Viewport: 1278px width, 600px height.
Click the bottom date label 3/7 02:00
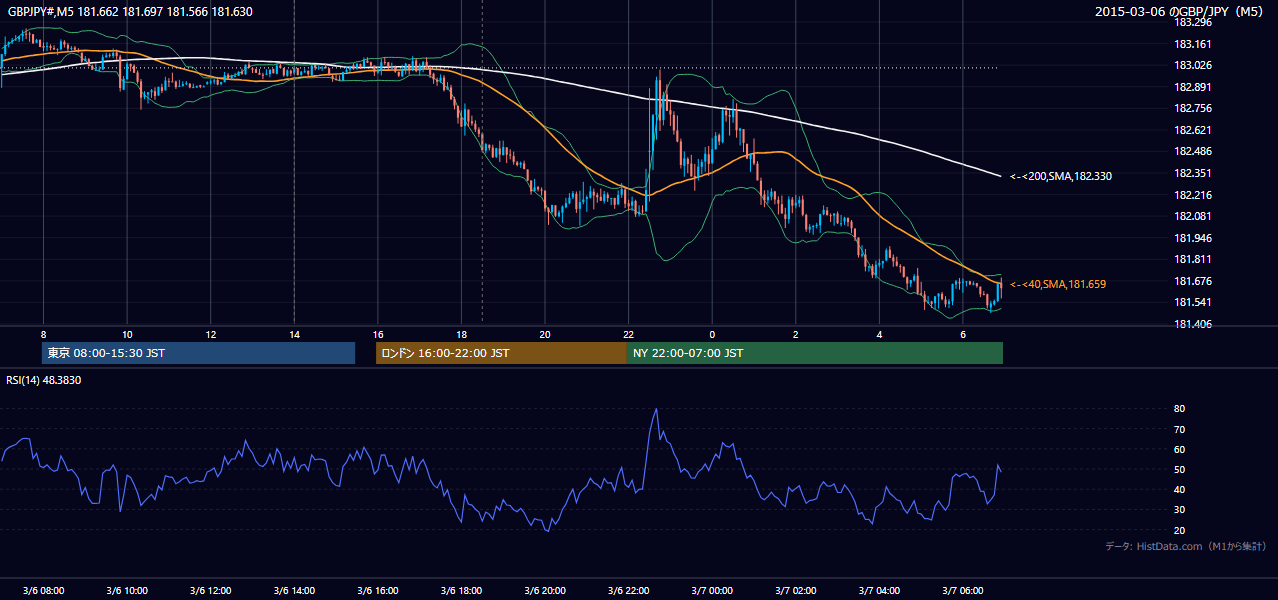[x=796, y=590]
